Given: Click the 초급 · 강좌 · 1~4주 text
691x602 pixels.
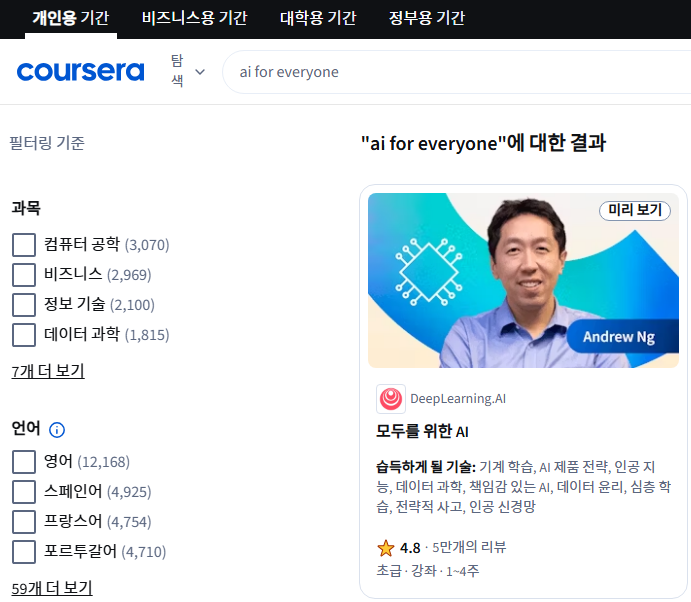Looking at the screenshot, I should [427, 571].
